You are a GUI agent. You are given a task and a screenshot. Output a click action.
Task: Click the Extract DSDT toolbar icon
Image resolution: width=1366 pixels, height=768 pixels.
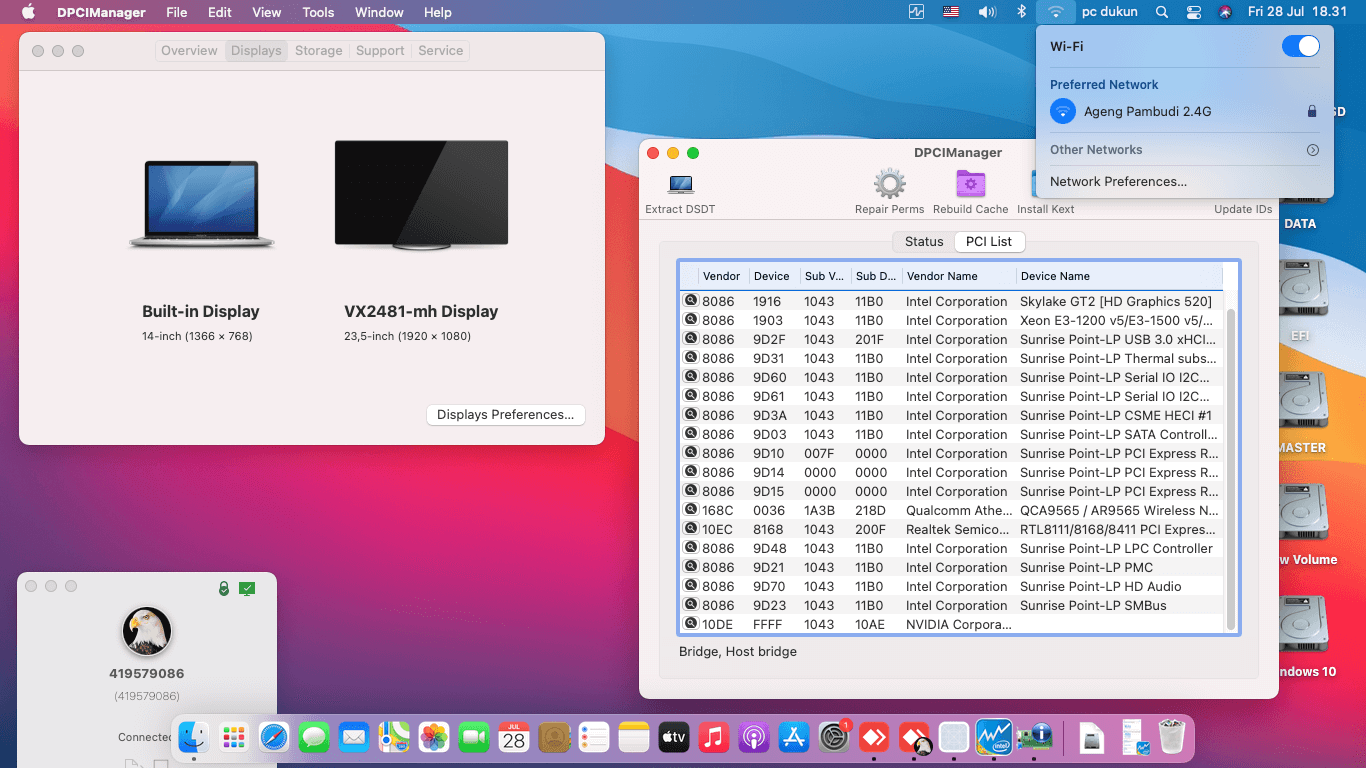click(x=681, y=184)
